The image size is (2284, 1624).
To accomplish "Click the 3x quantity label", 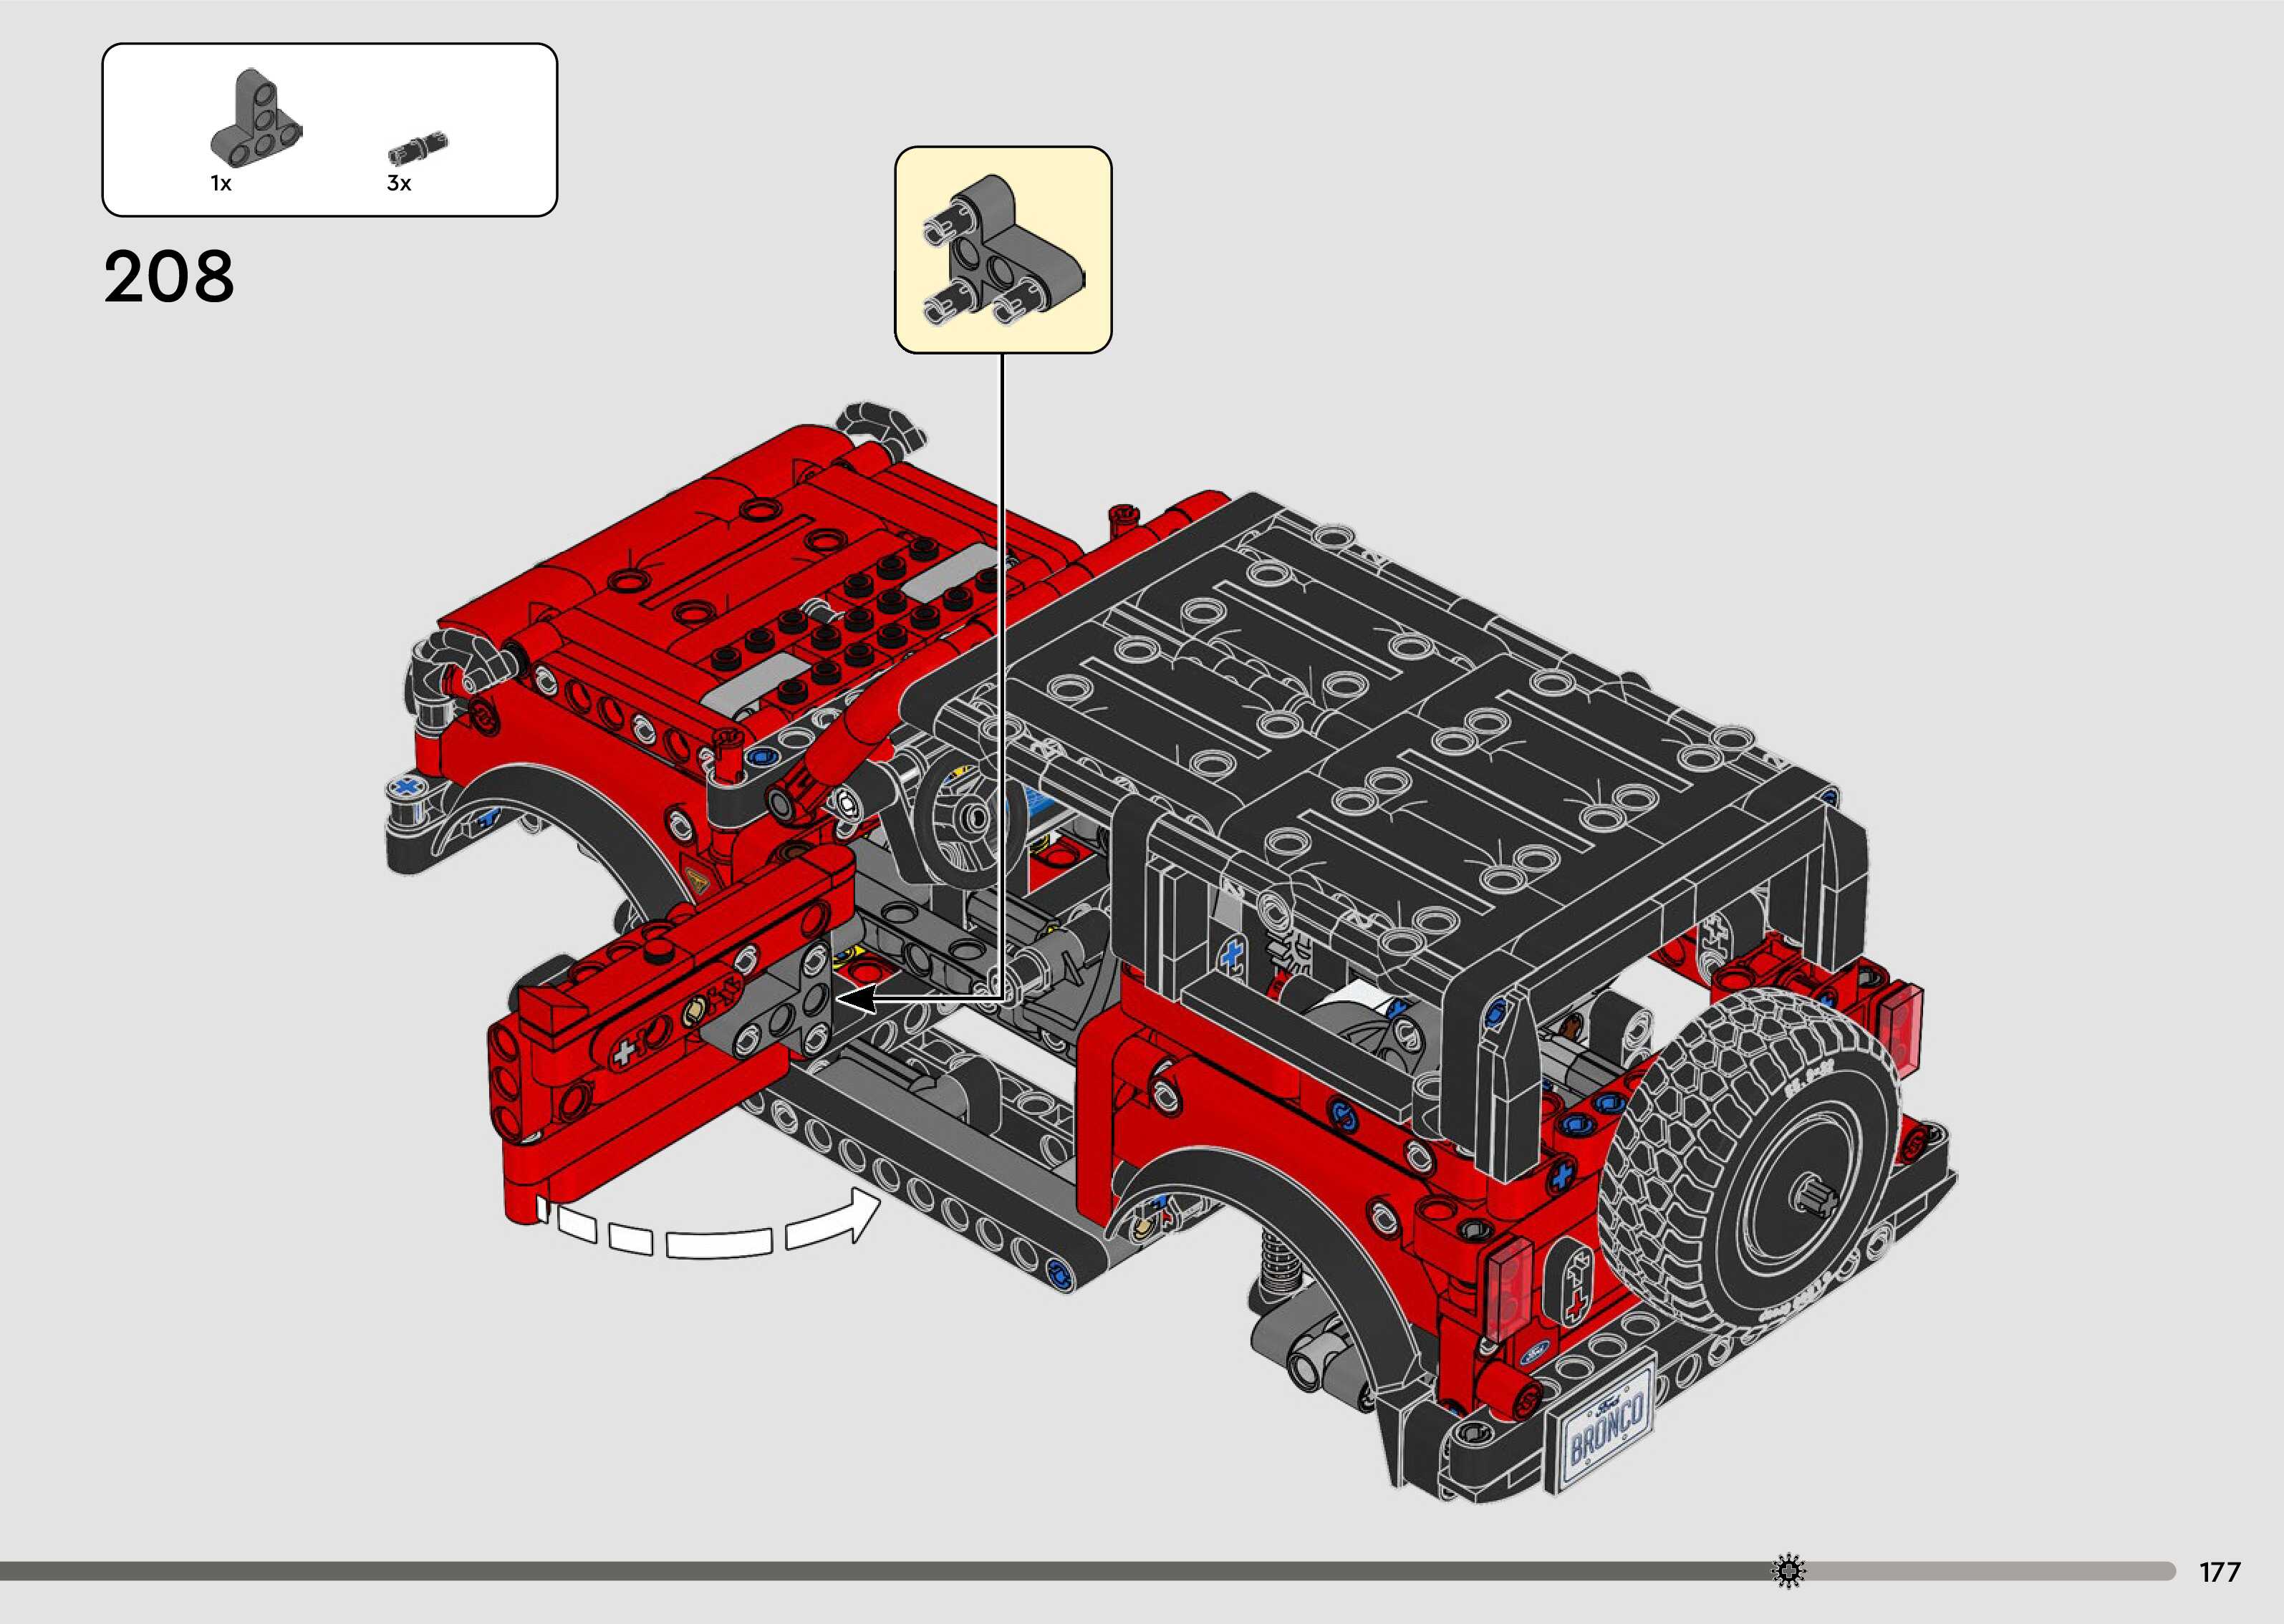I will (x=399, y=183).
